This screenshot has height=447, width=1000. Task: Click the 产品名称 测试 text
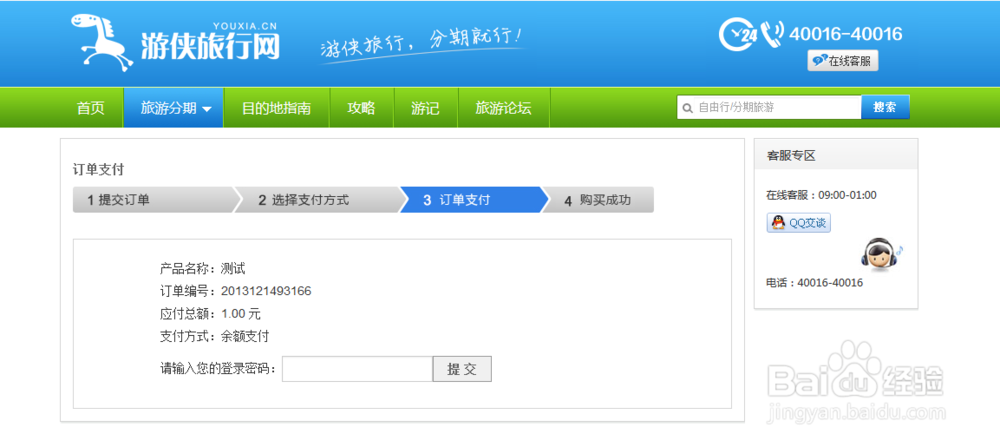tap(202, 269)
